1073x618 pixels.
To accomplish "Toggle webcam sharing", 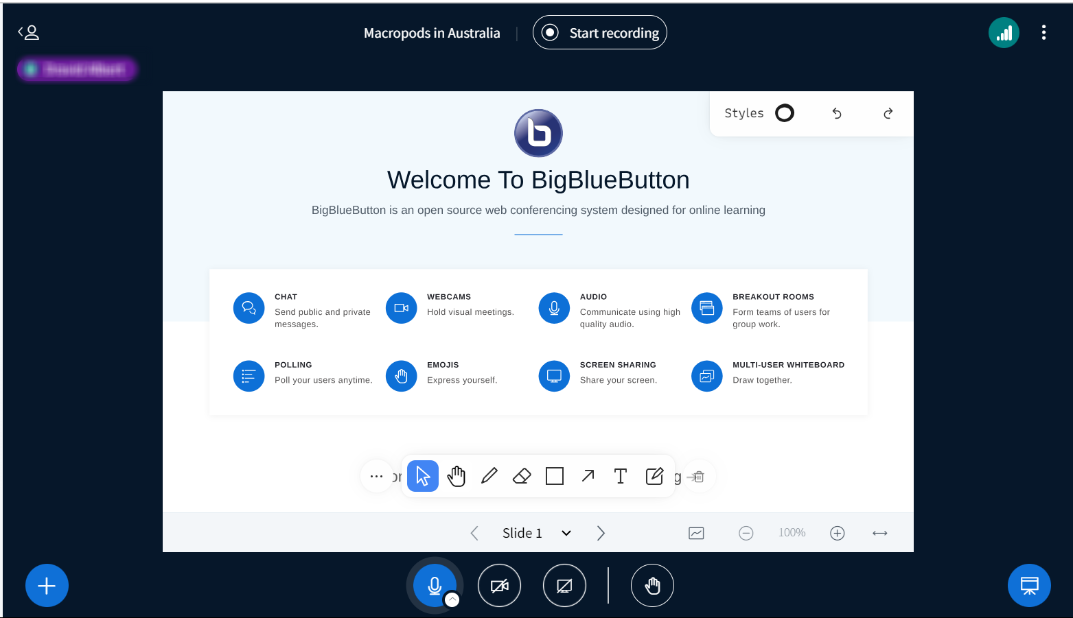I will coord(500,586).
